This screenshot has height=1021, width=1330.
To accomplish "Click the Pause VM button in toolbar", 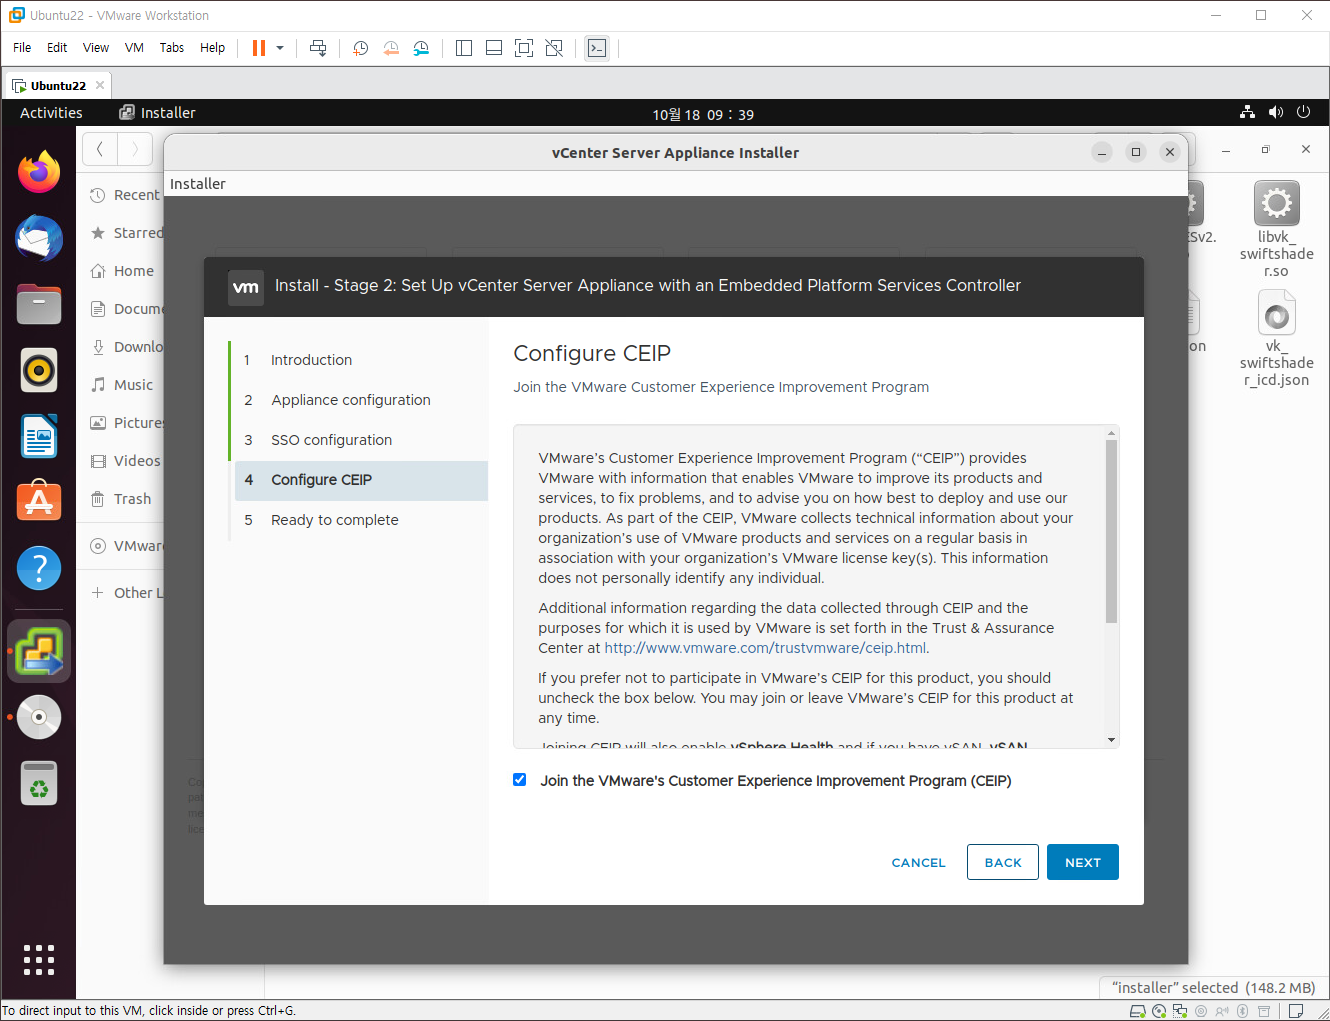I will pos(259,48).
